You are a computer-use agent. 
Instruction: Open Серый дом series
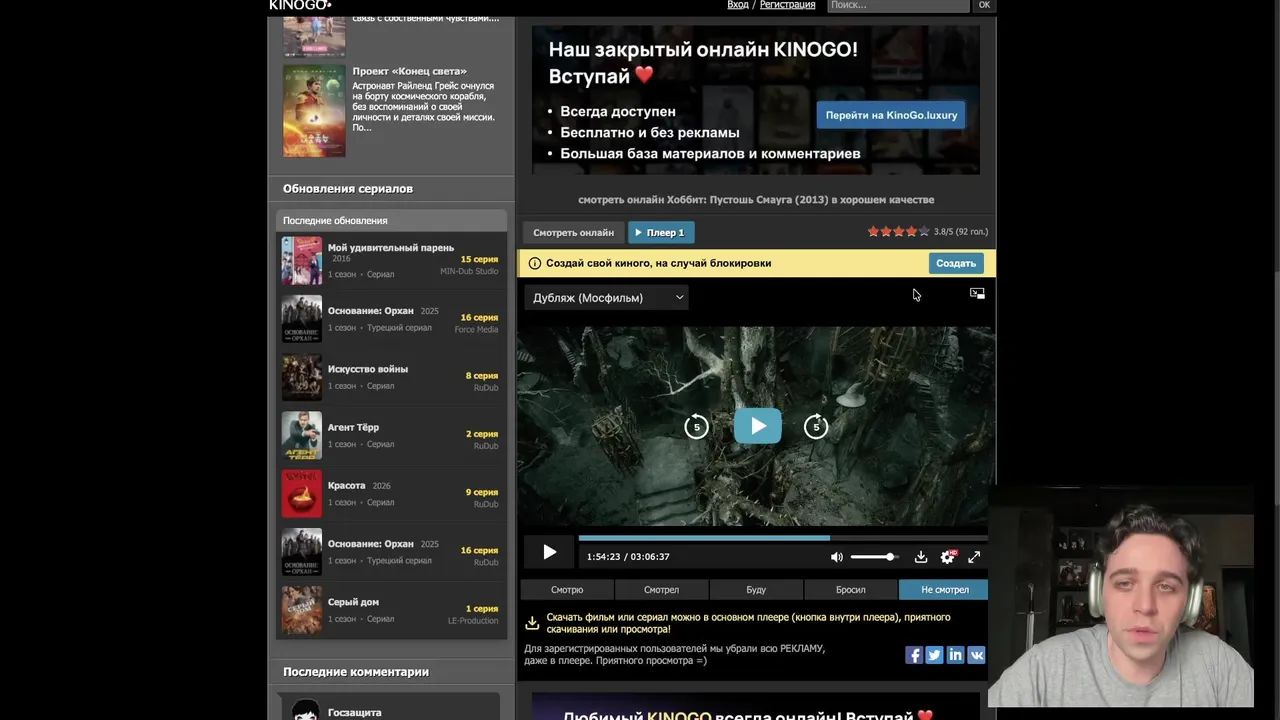pyautogui.click(x=353, y=602)
